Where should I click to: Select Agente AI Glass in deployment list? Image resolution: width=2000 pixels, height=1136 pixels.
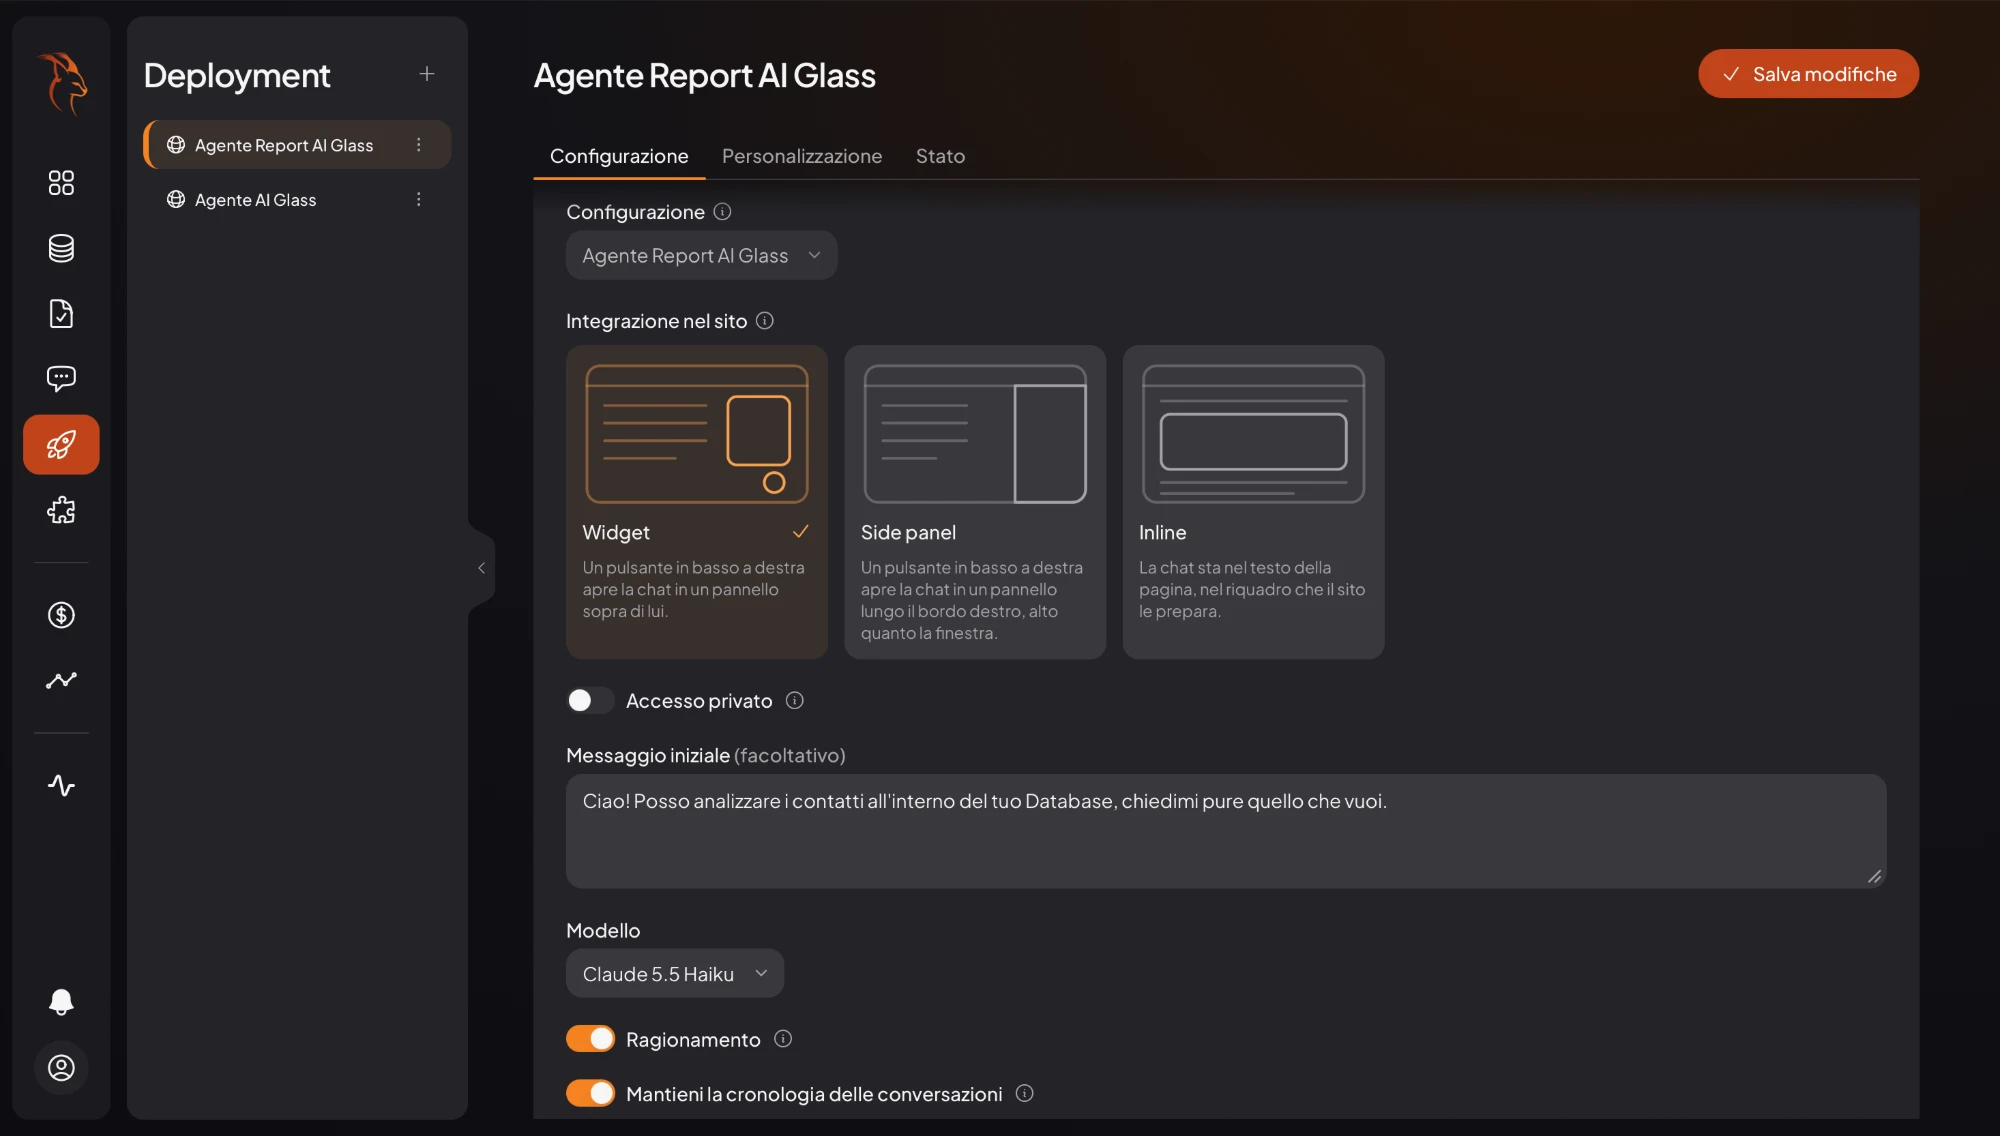pos(297,199)
